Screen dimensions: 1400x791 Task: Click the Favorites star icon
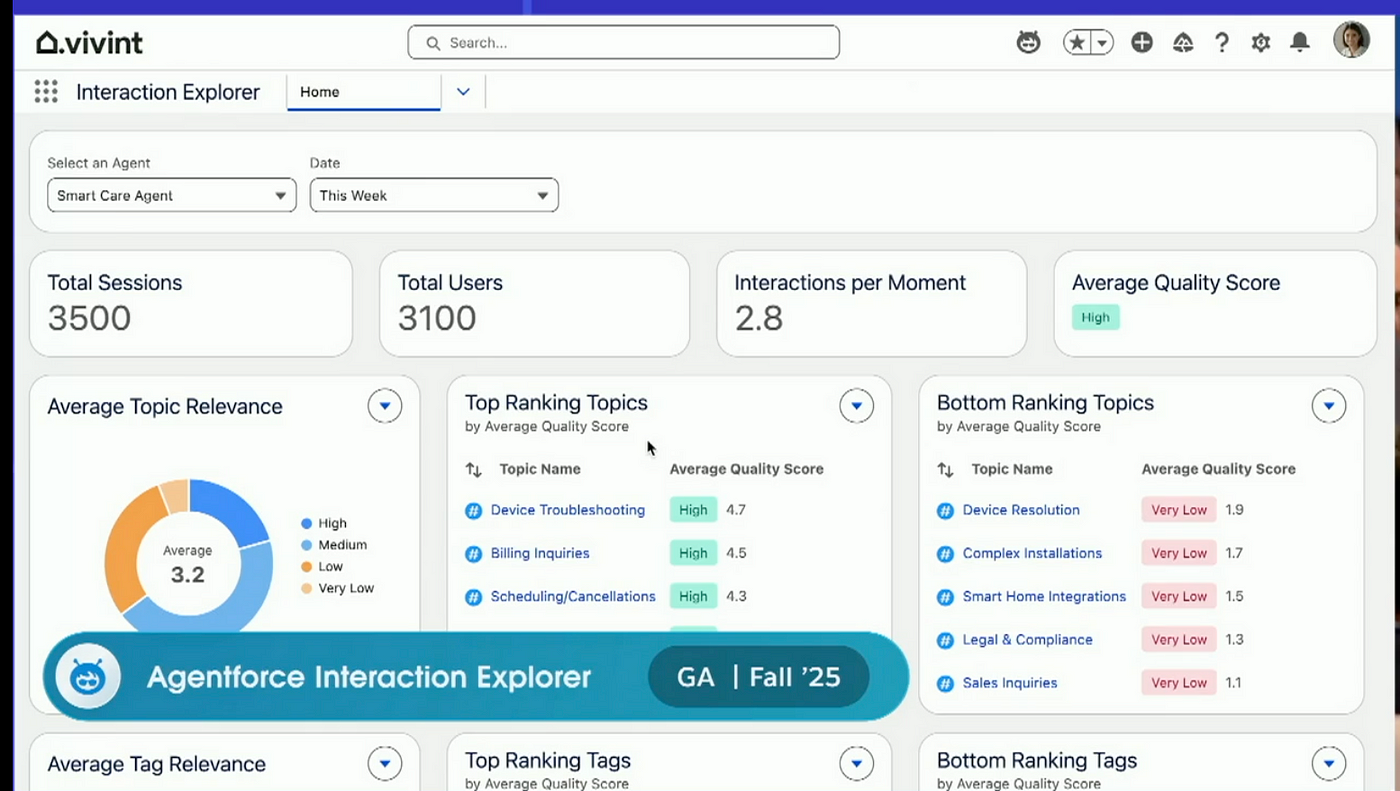tap(1077, 43)
